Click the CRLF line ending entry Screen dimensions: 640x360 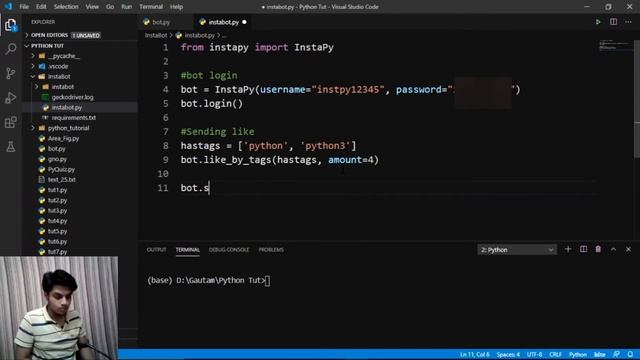coord(555,354)
